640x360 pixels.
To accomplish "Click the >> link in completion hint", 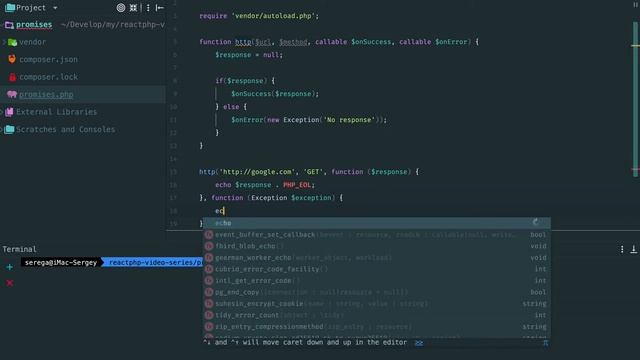I will pos(419,343).
